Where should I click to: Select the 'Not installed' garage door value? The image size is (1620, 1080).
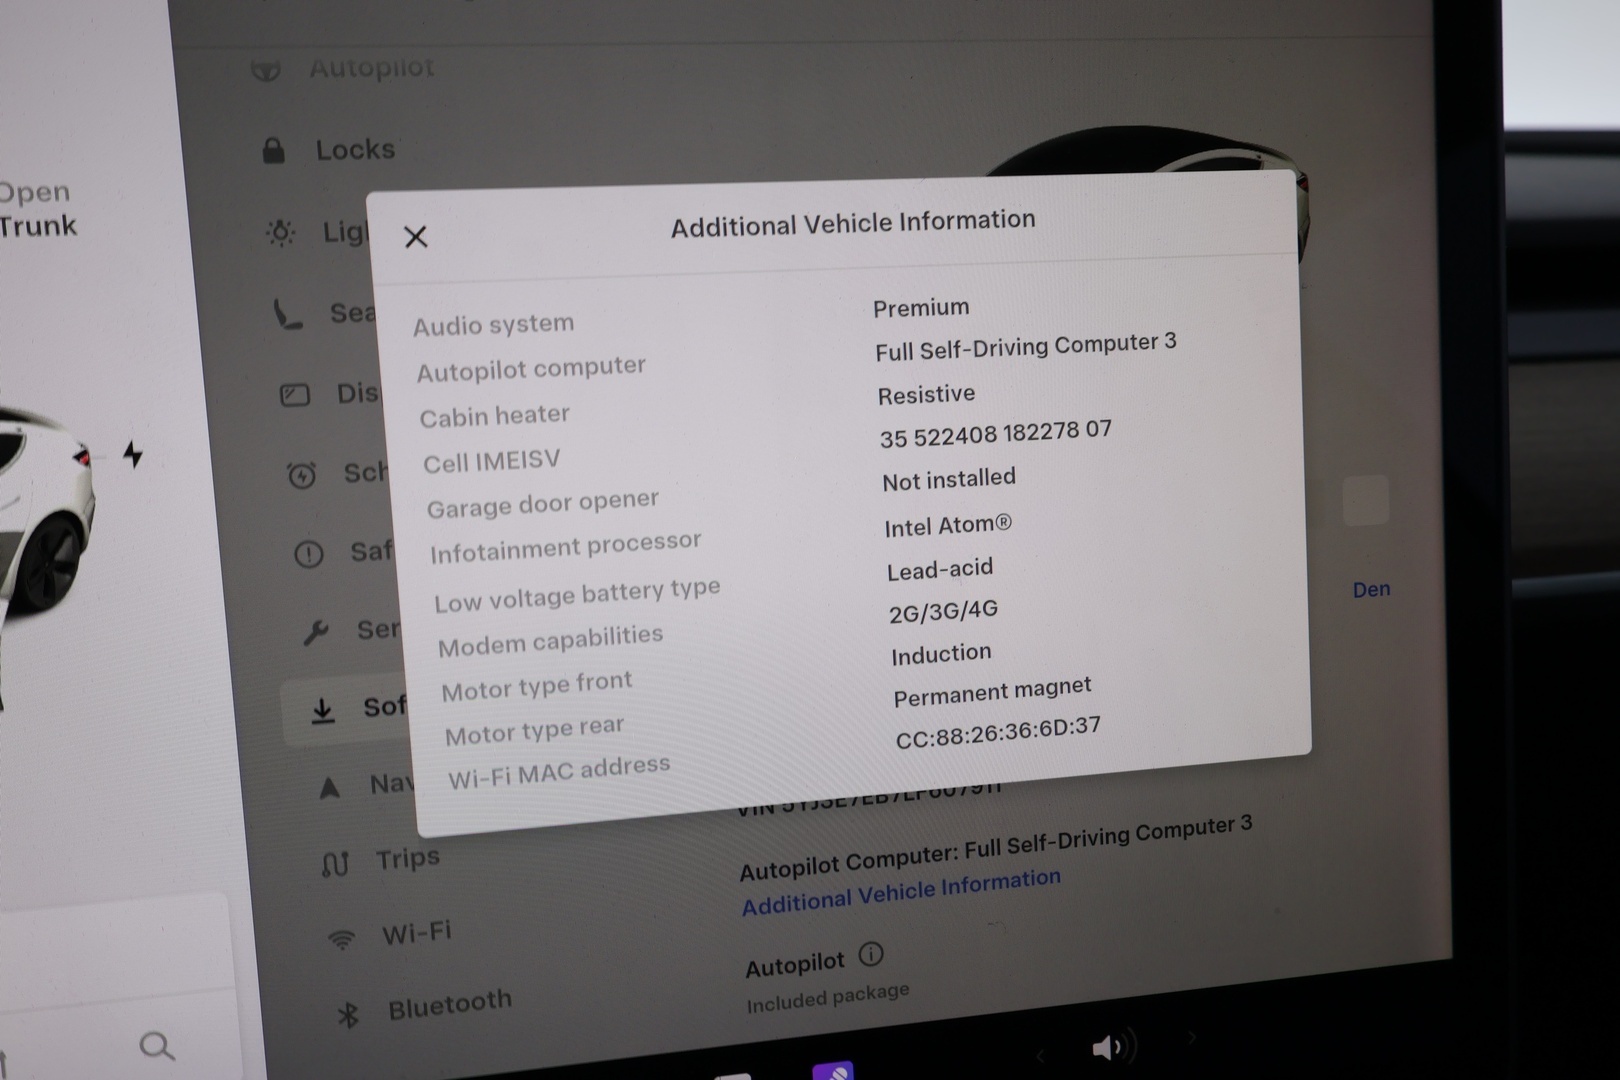click(948, 480)
